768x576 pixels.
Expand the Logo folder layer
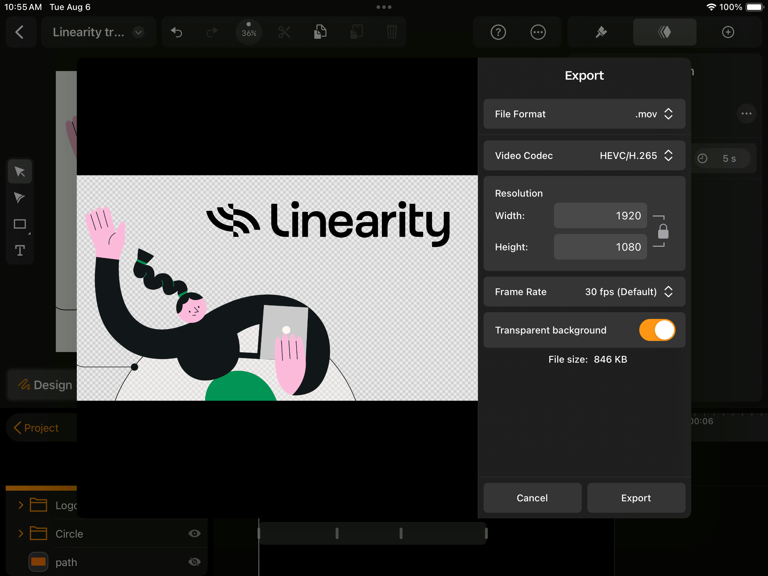coord(21,505)
